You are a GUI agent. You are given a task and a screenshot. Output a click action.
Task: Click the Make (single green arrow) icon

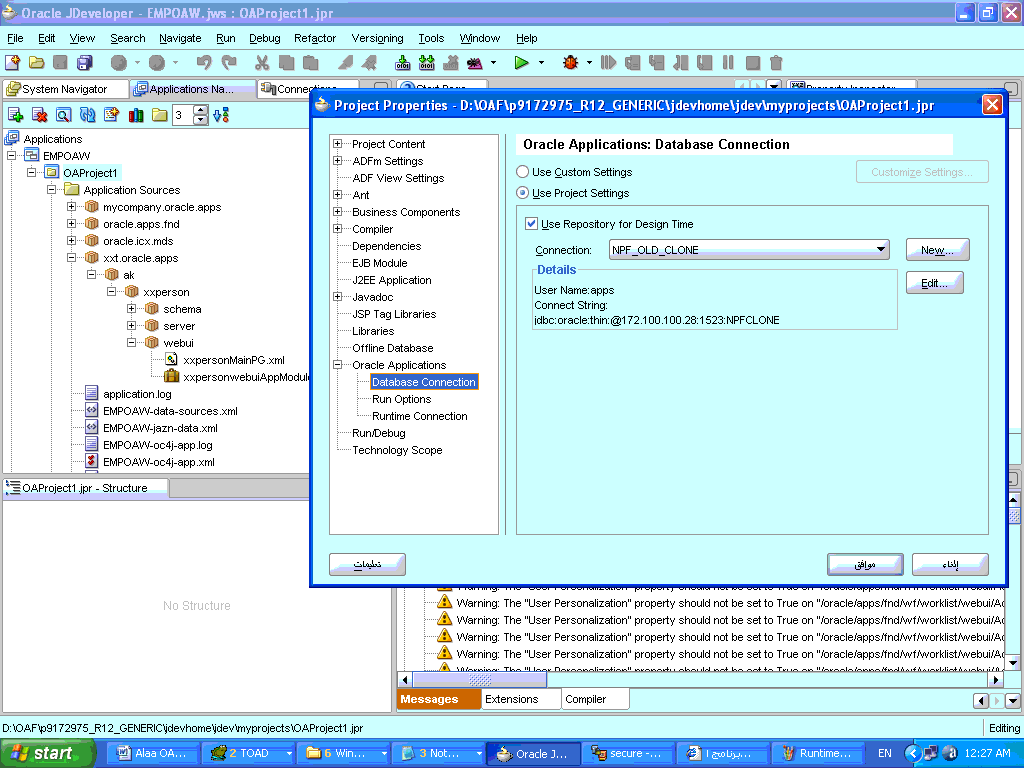[x=403, y=63]
